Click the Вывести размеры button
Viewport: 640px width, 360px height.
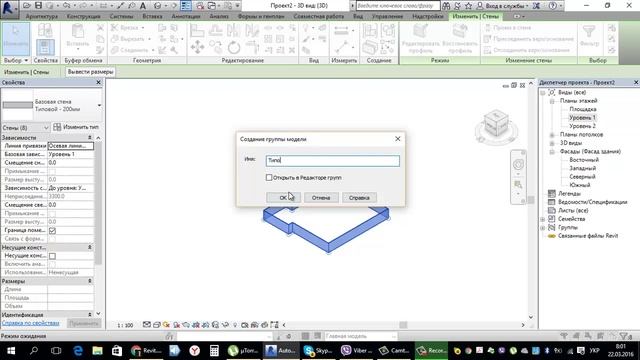coord(90,72)
